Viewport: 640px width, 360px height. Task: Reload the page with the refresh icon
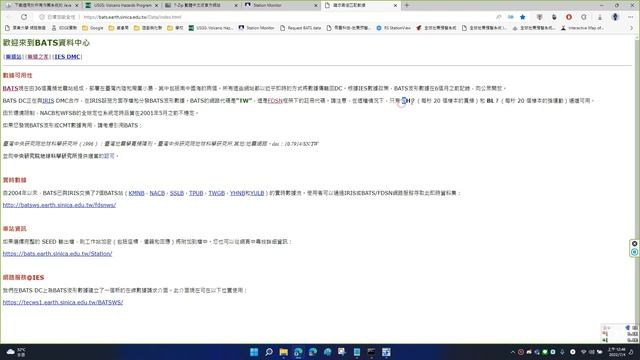point(24,17)
